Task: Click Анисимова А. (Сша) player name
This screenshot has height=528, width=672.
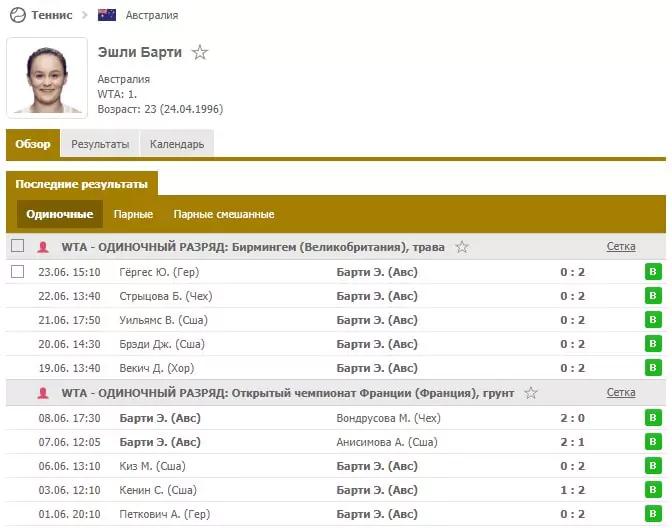Action: tap(387, 442)
